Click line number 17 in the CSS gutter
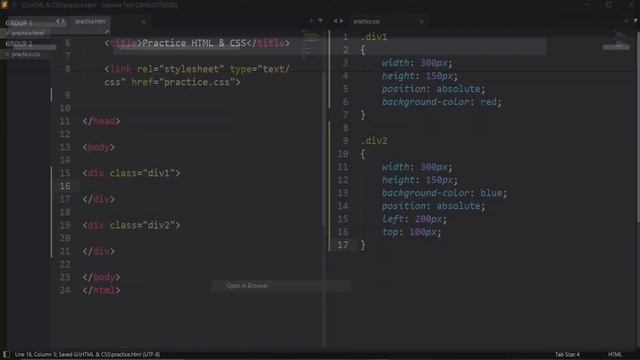Screen dimensions: 640x360 342,245
